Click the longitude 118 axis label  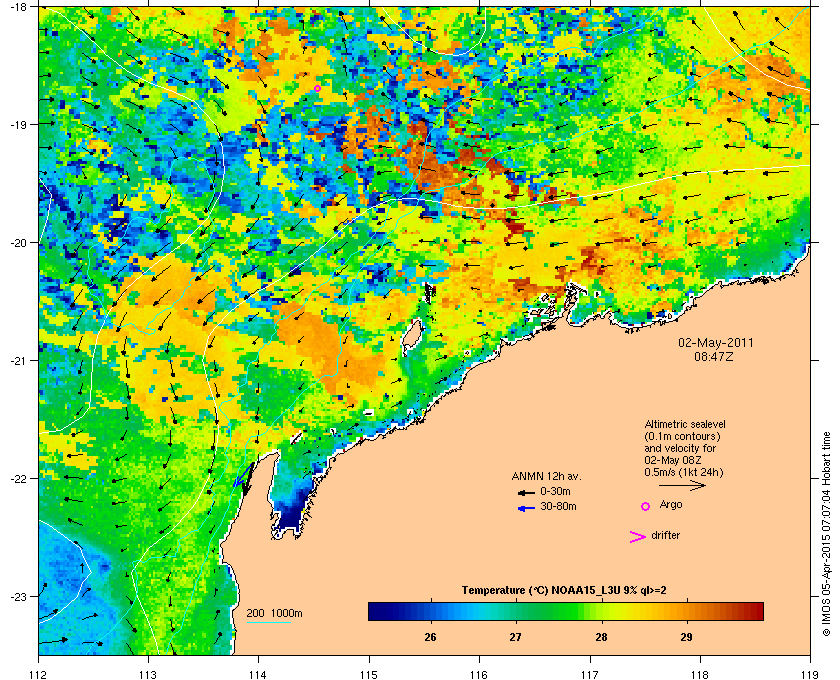[x=700, y=674]
